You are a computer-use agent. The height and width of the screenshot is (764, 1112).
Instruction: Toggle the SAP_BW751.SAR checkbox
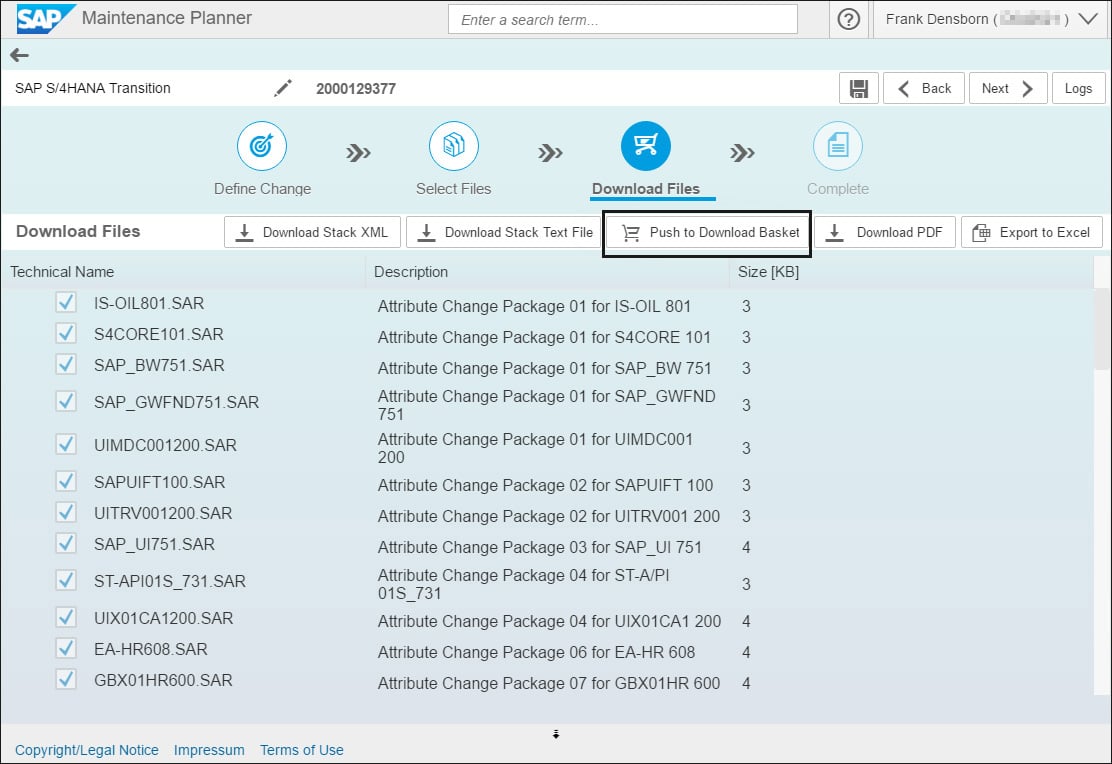click(66, 365)
